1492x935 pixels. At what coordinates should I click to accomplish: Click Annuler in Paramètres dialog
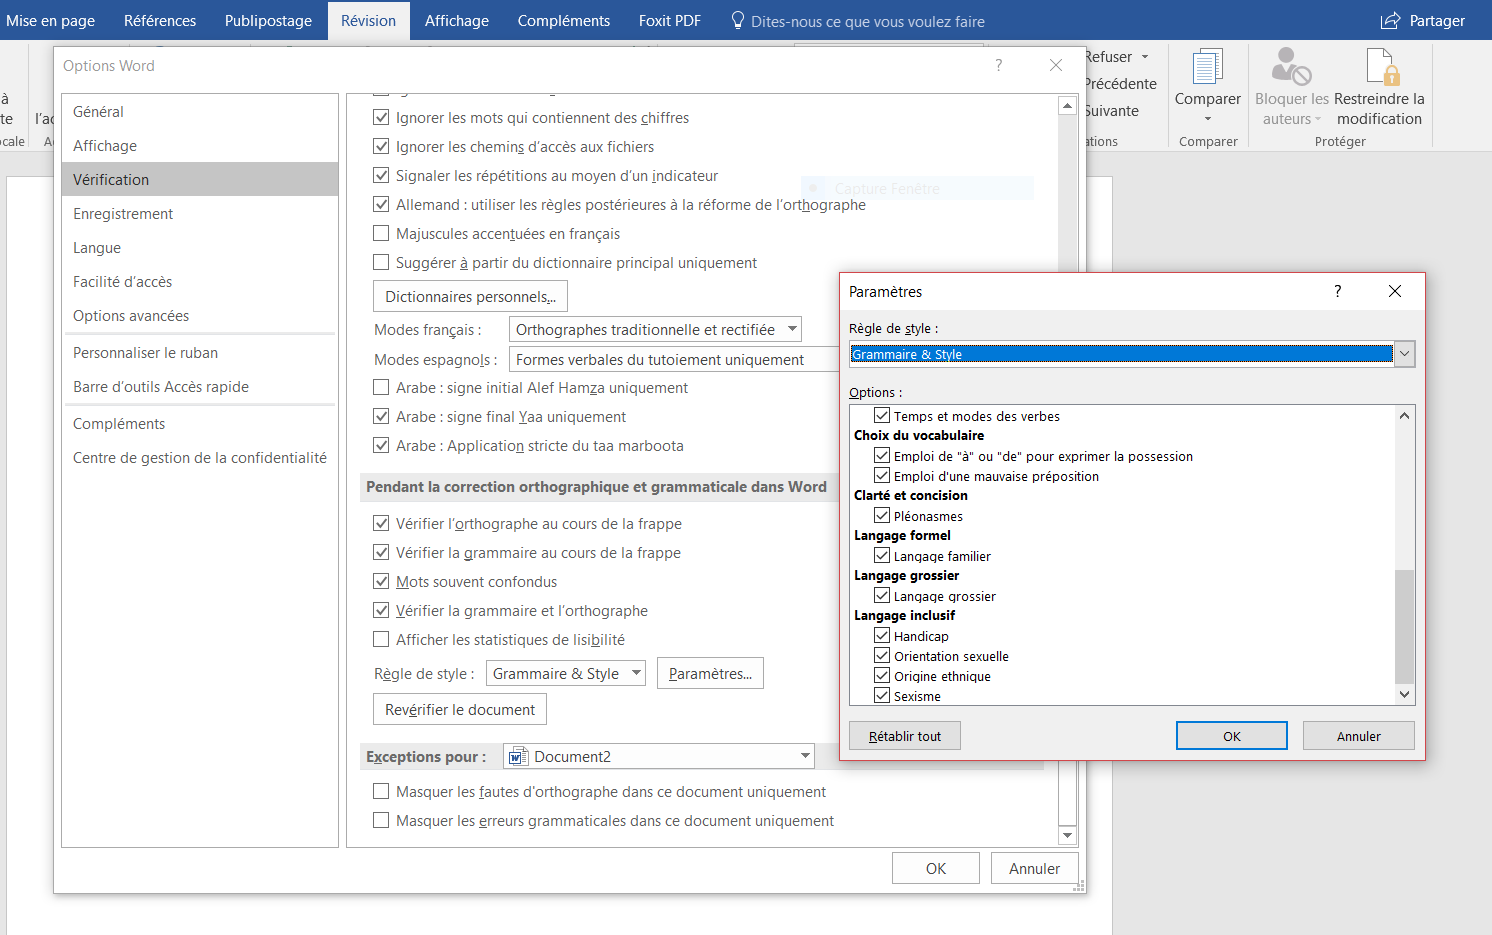[x=1359, y=736]
